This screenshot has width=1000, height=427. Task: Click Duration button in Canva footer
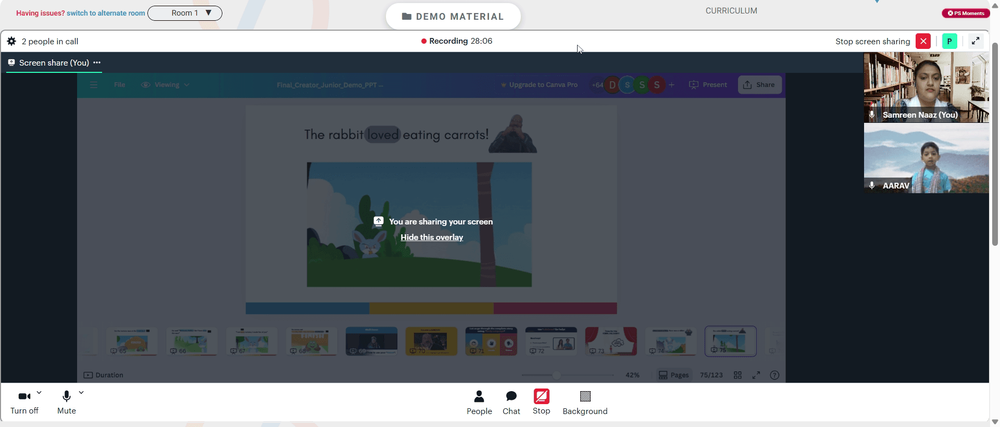pos(103,375)
